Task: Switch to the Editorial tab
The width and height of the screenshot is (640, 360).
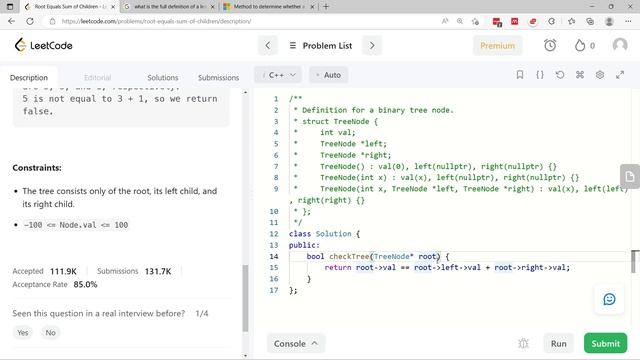Action: (x=97, y=78)
